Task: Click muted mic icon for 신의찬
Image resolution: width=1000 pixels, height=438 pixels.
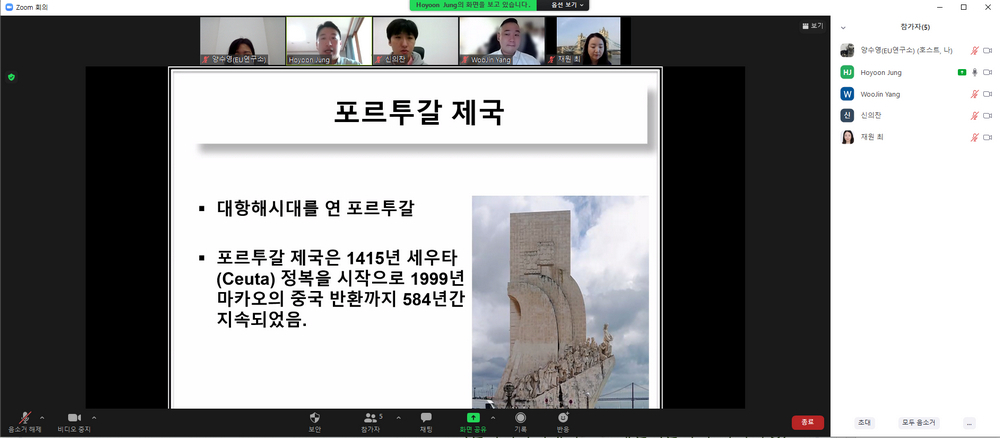Action: 974,115
